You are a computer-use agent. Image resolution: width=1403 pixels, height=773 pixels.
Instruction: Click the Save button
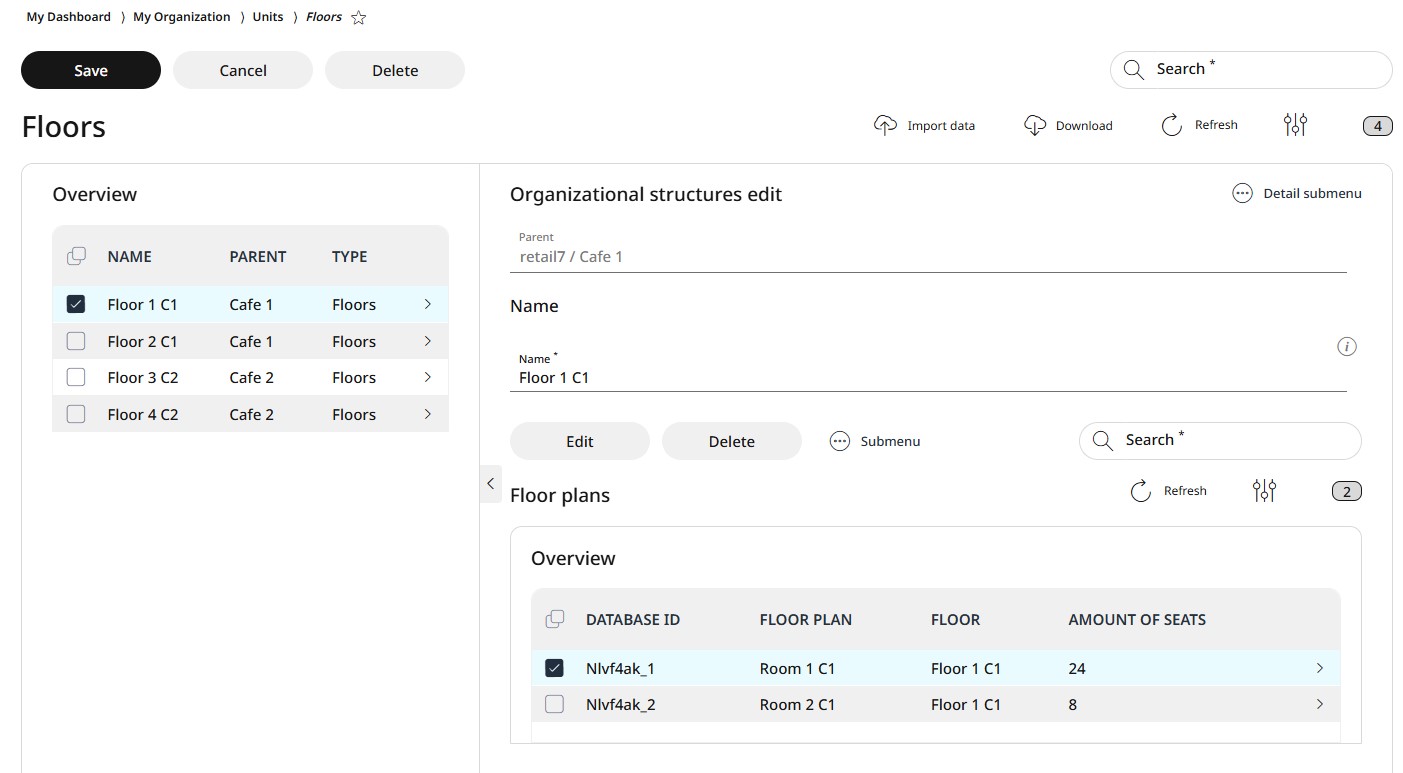(91, 70)
